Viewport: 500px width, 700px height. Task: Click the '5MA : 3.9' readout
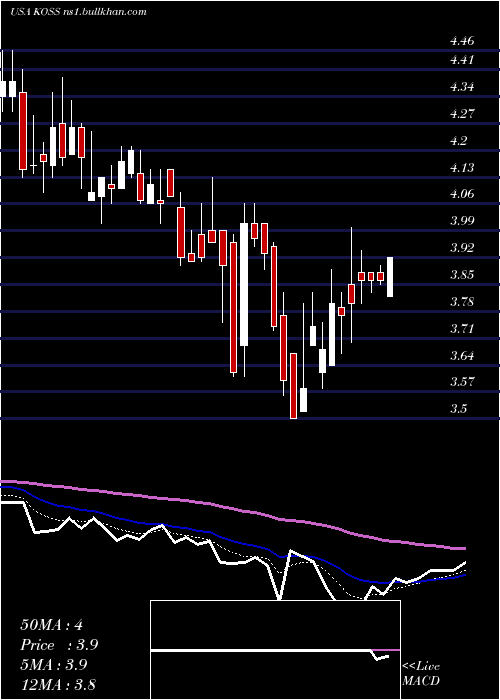click(x=55, y=665)
